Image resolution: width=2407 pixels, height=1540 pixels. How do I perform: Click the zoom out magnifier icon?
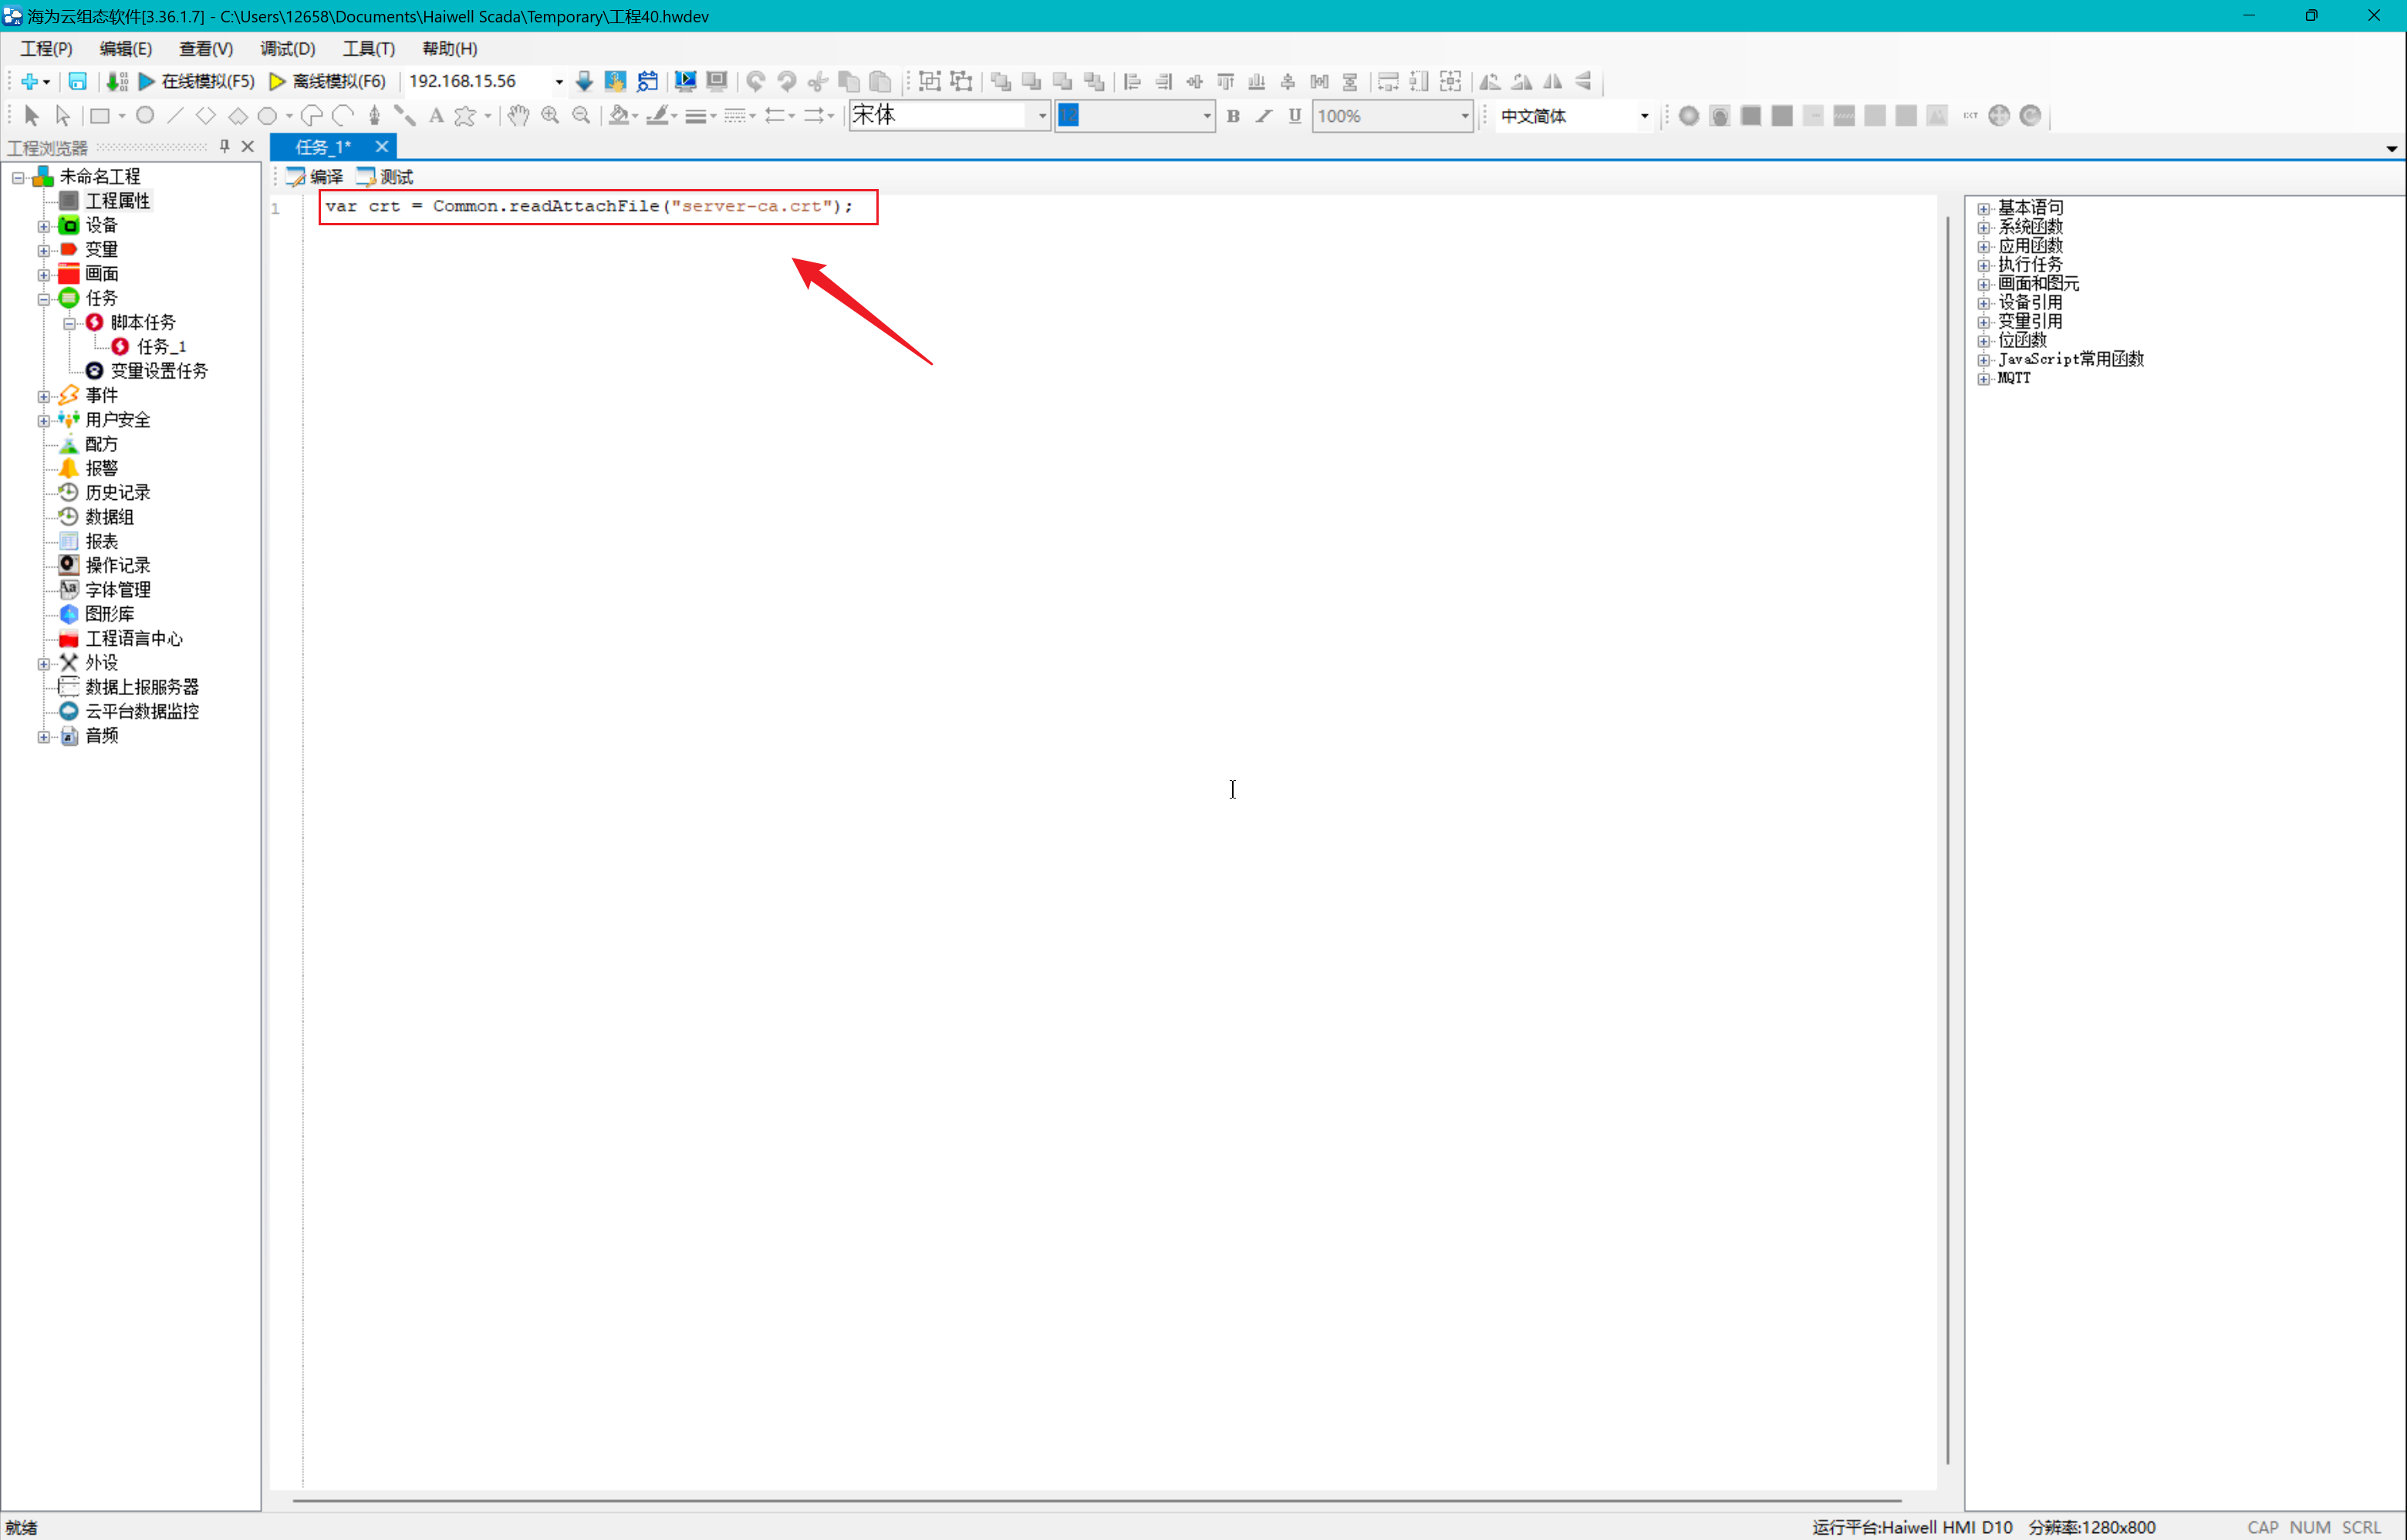point(581,116)
